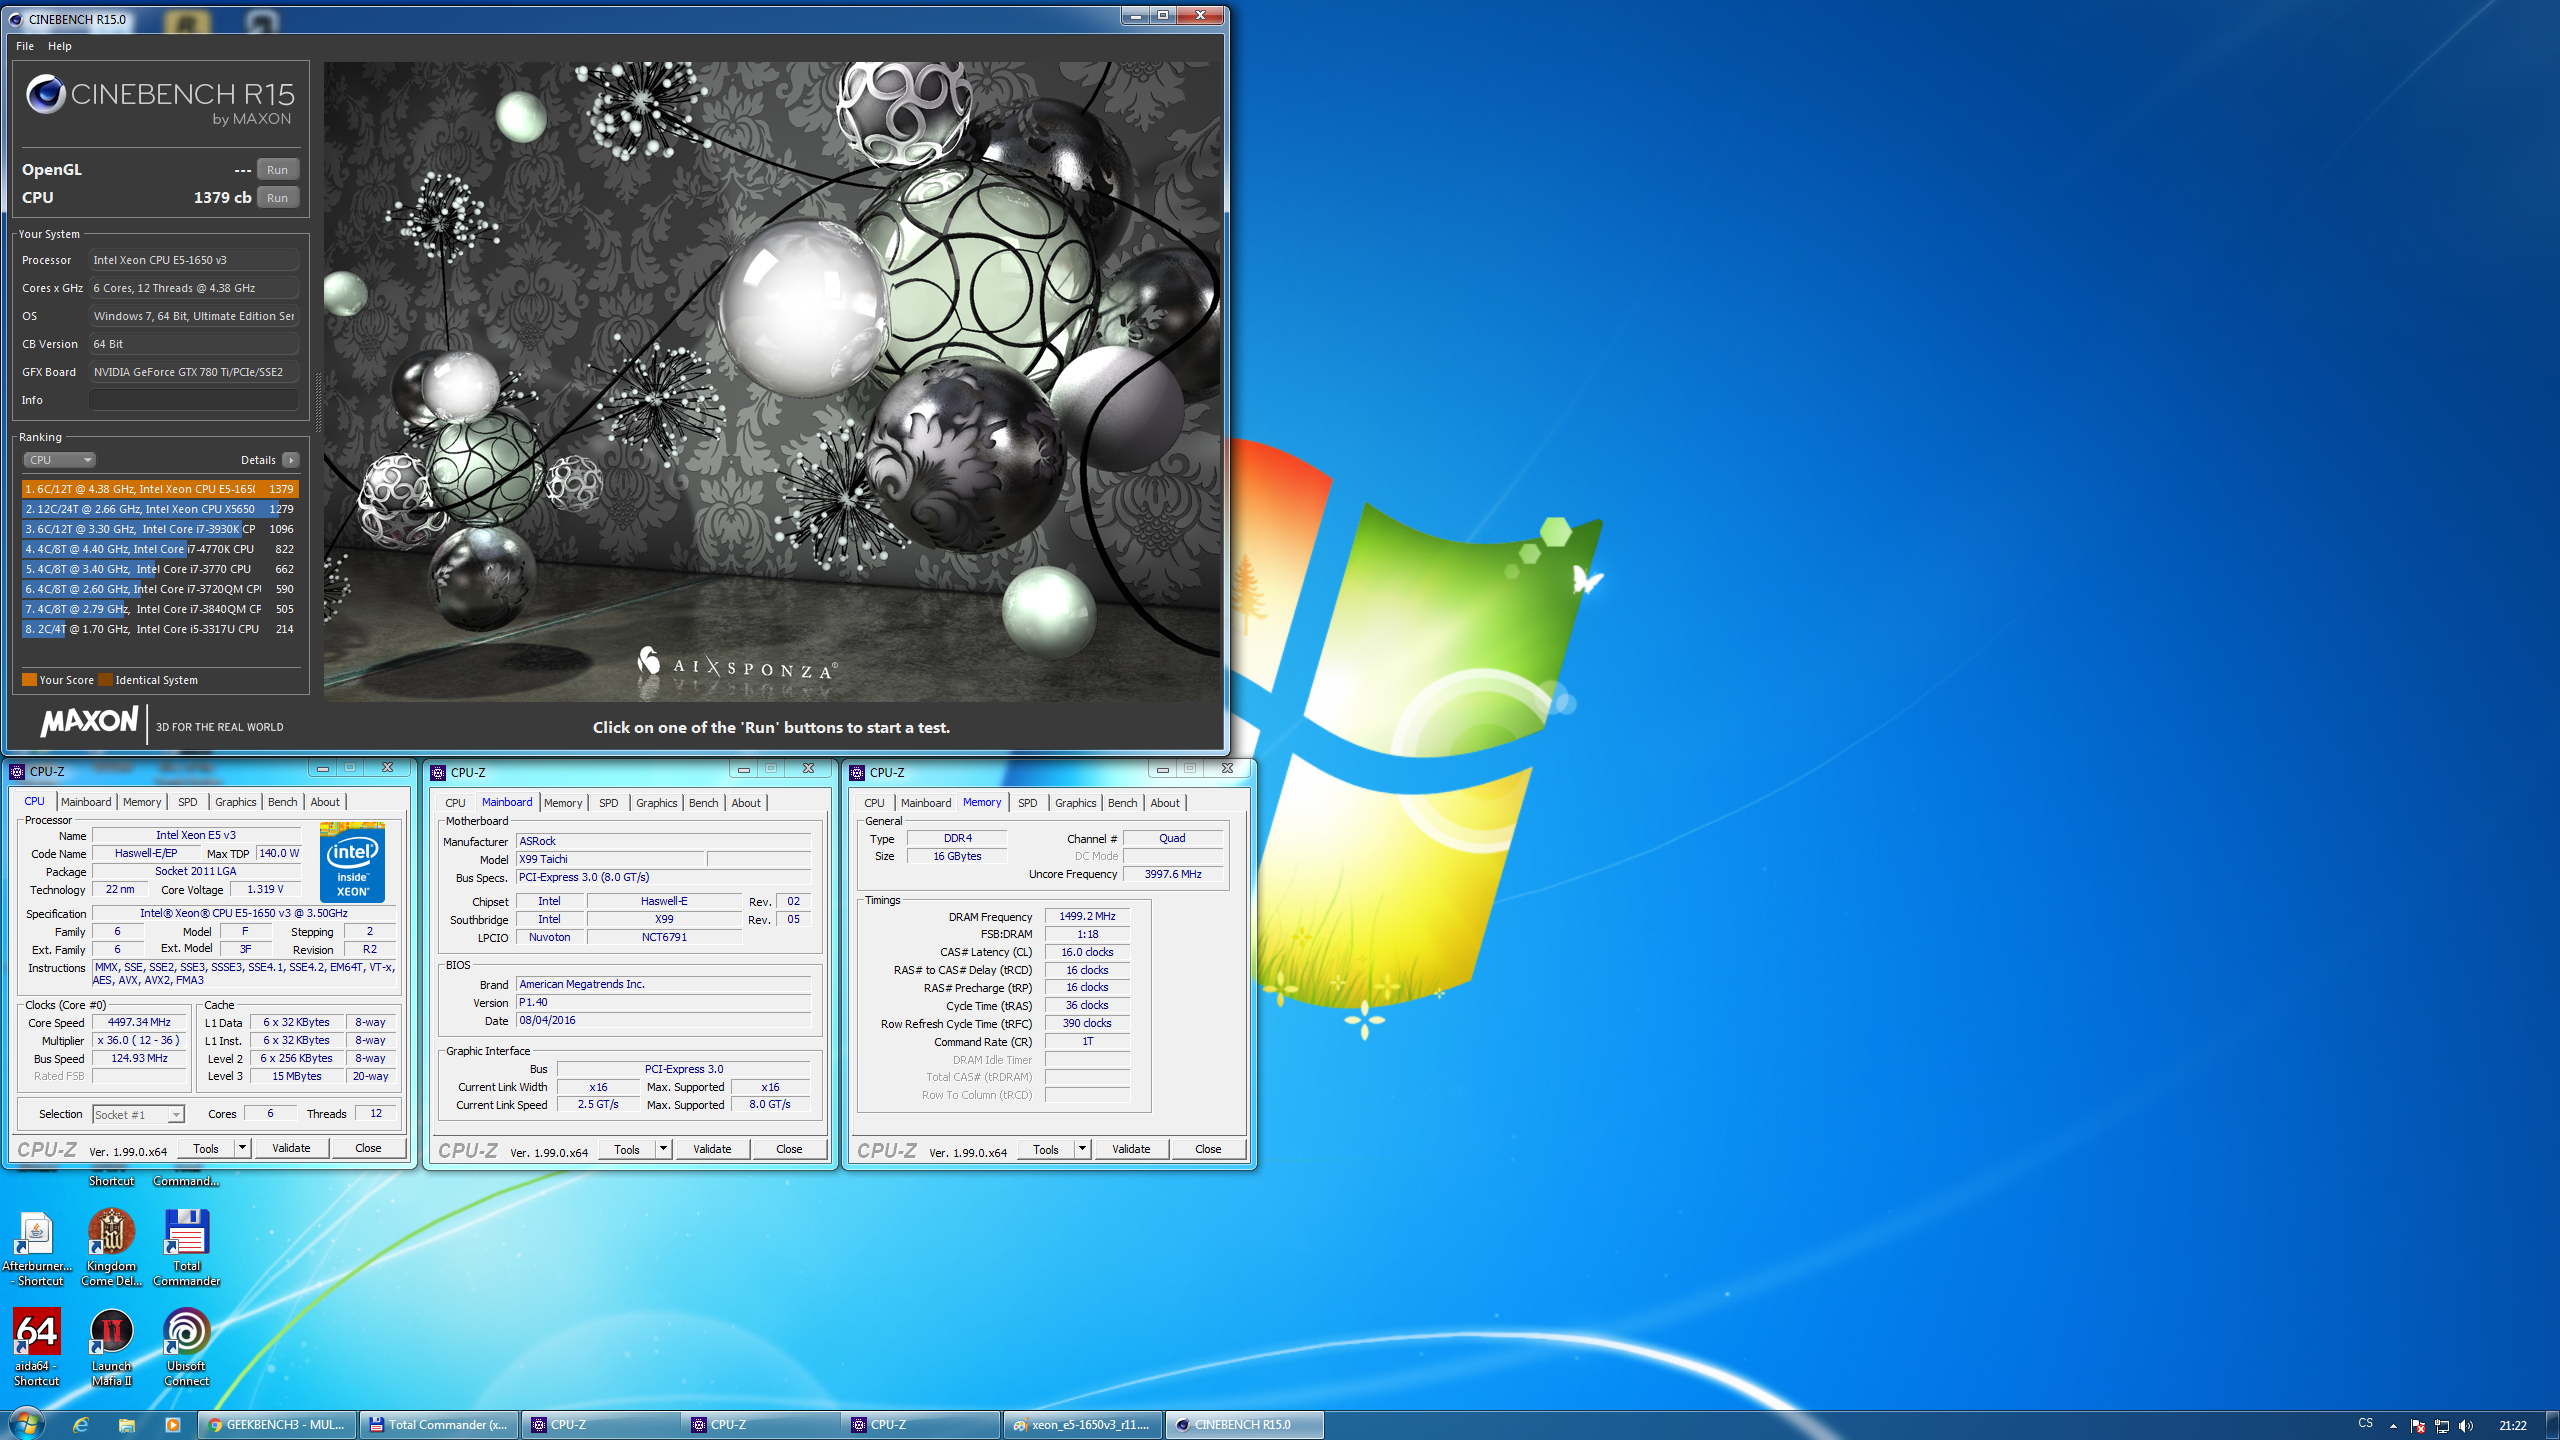The width and height of the screenshot is (2560, 1440).
Task: Open the Cinebench Help menu
Action: click(60, 46)
